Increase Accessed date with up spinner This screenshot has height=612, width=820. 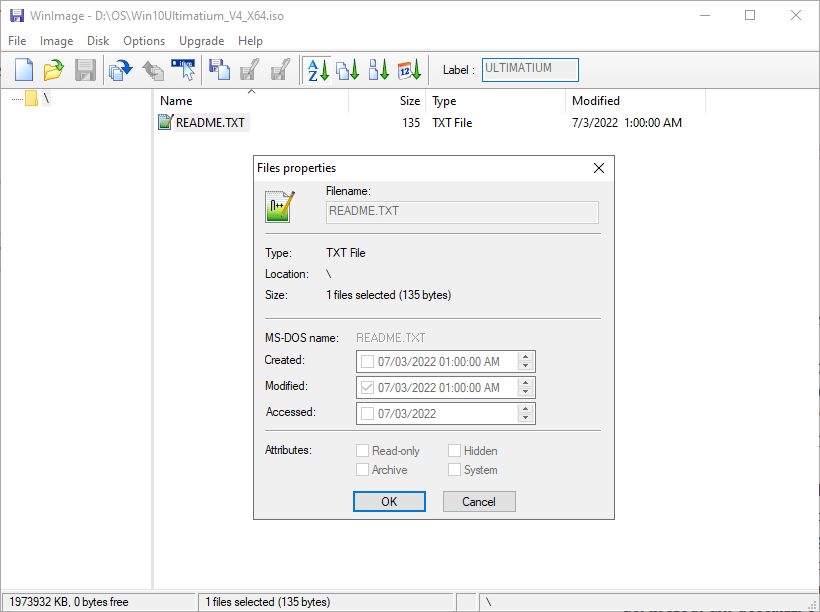point(526,409)
